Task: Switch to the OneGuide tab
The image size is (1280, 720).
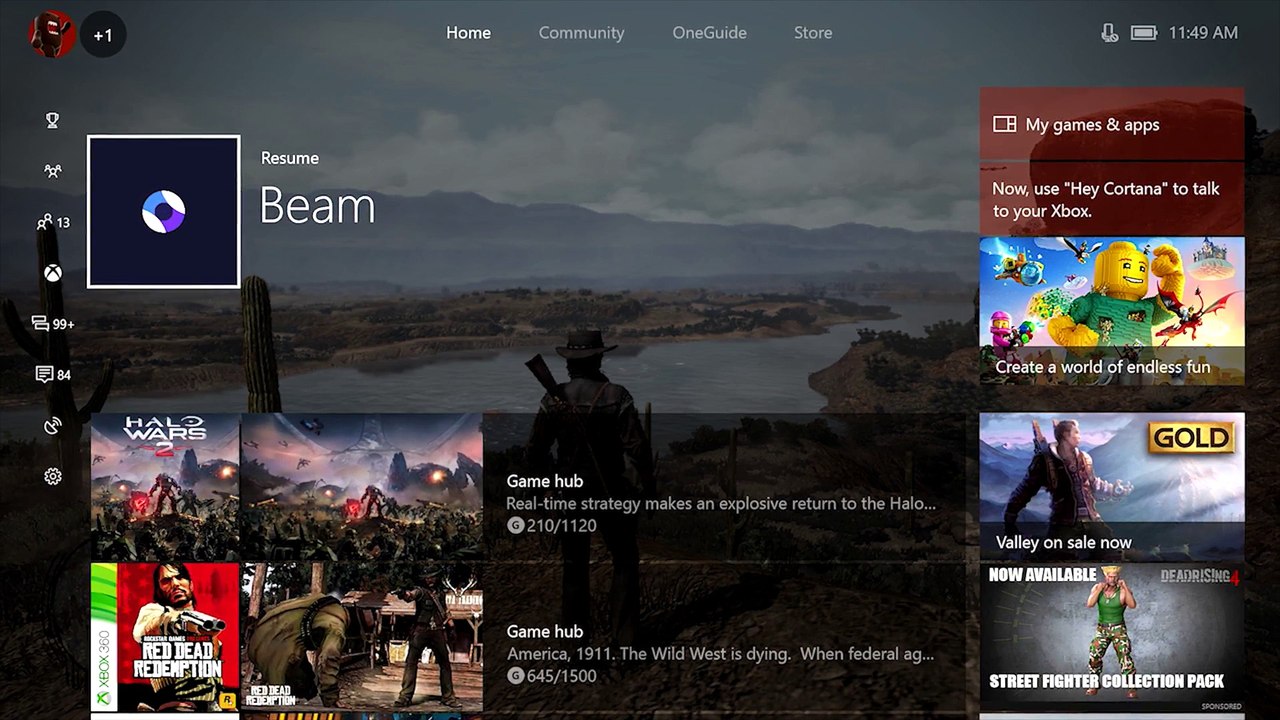Action: click(709, 33)
